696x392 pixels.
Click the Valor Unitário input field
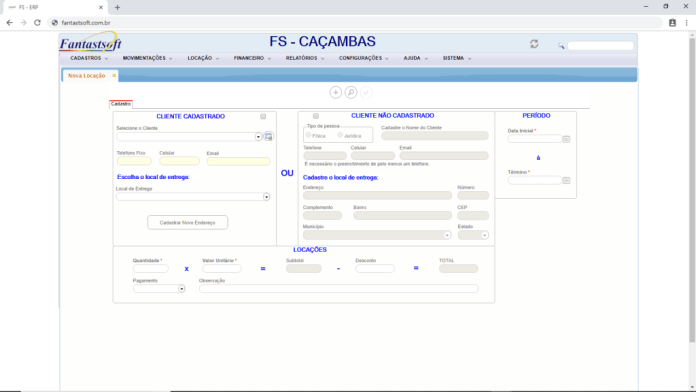coord(222,269)
